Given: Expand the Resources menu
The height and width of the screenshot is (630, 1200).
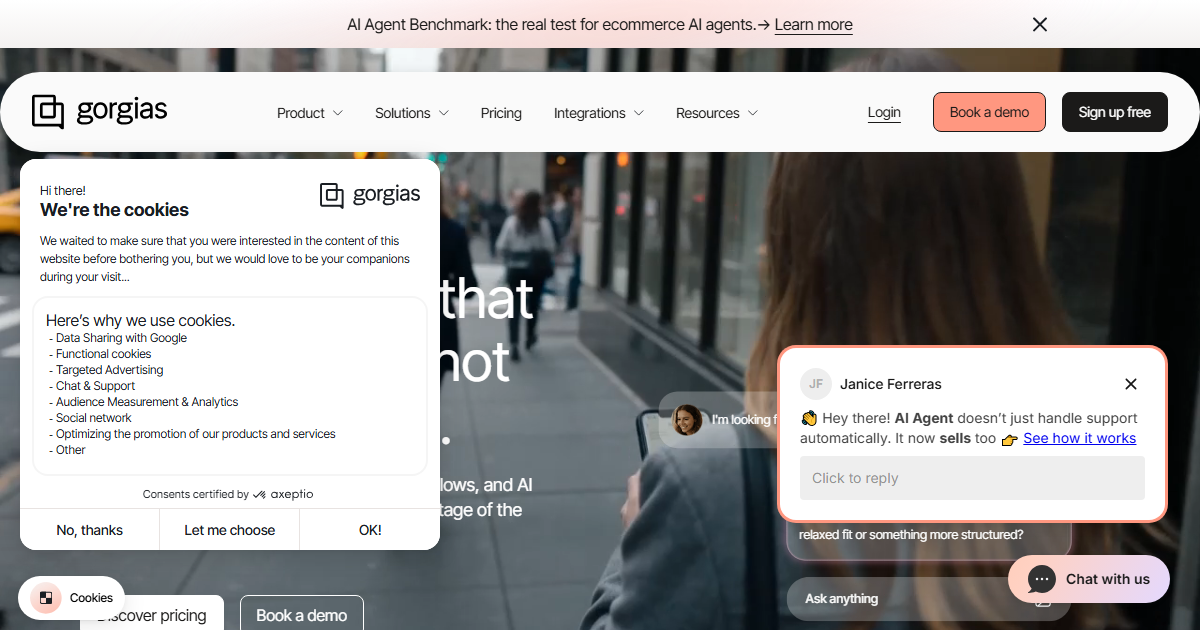Looking at the screenshot, I should click(x=717, y=113).
